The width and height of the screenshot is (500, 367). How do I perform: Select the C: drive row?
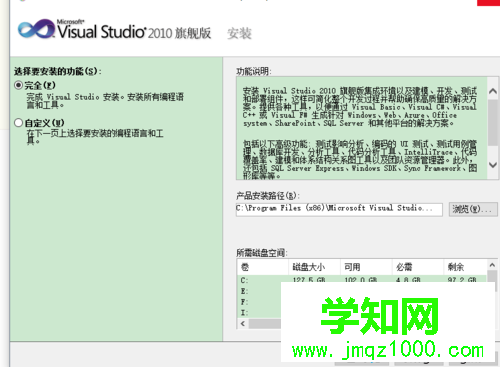coord(362,280)
